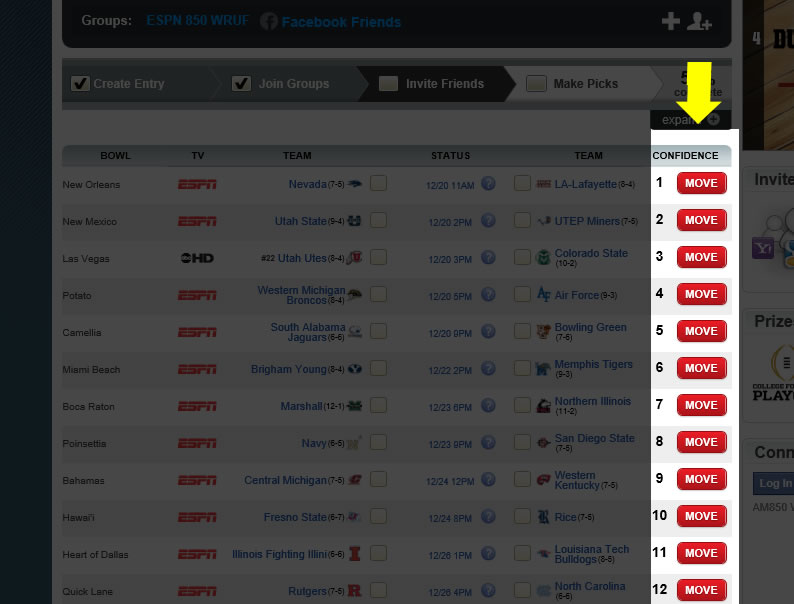This screenshot has height=604, width=794.
Task: Go to Join Groups step
Action: click(x=294, y=84)
